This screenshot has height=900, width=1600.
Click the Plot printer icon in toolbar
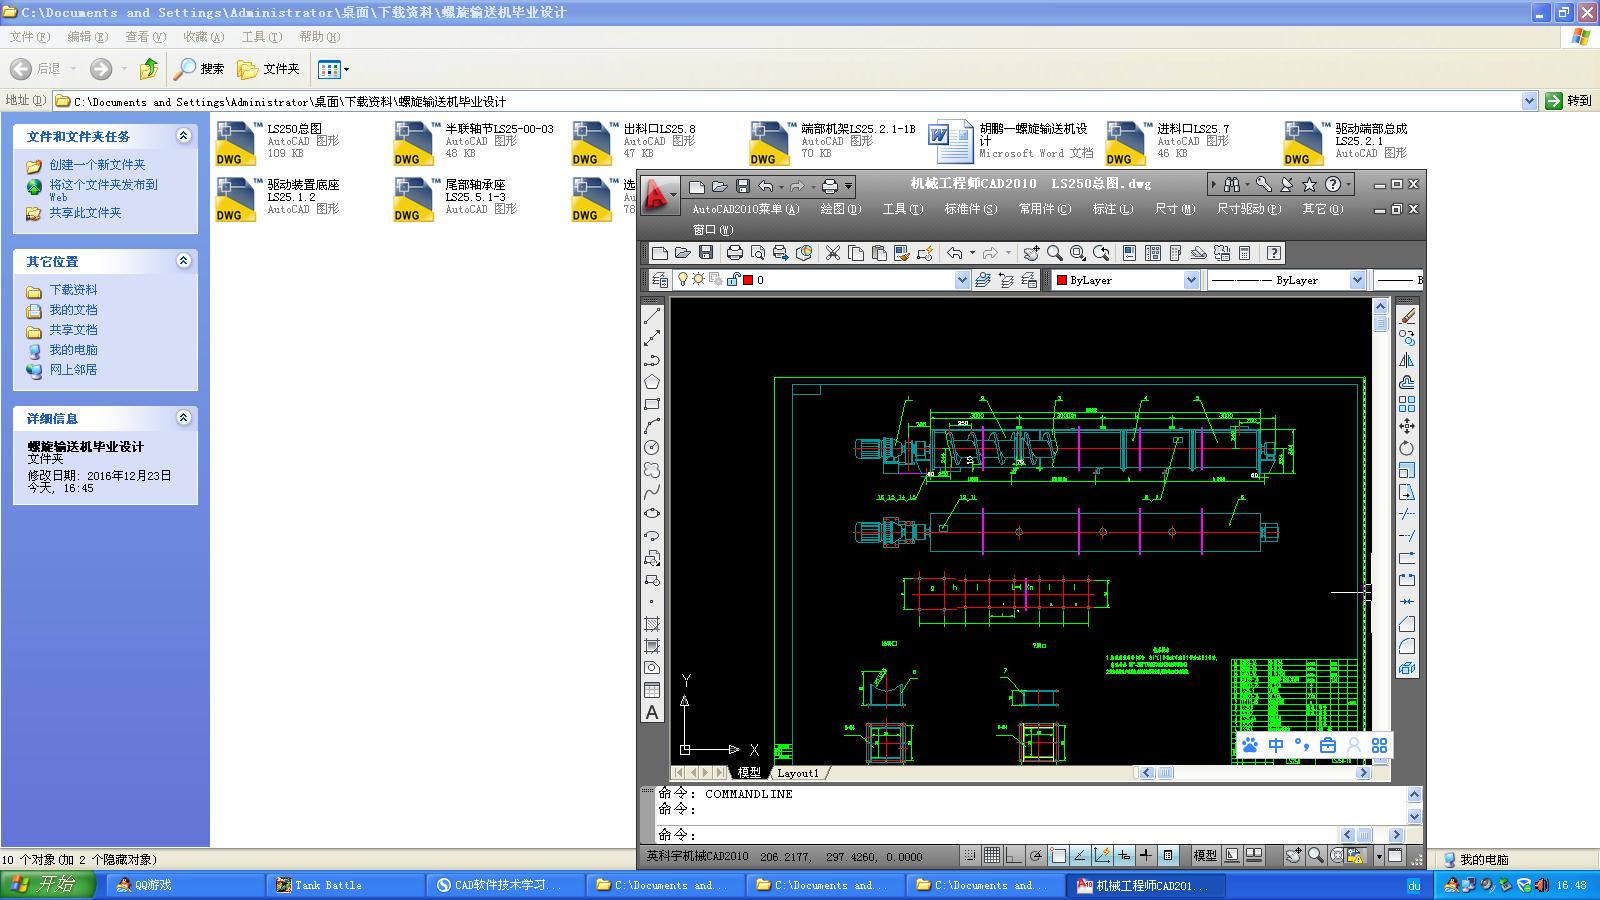[734, 253]
